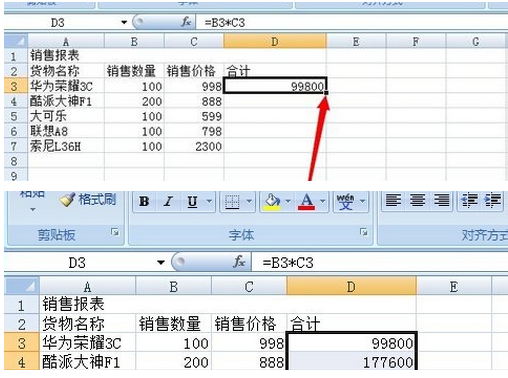Select all cells via upper sheet corner button
Viewport: 508px width, 378px height.
point(16,41)
